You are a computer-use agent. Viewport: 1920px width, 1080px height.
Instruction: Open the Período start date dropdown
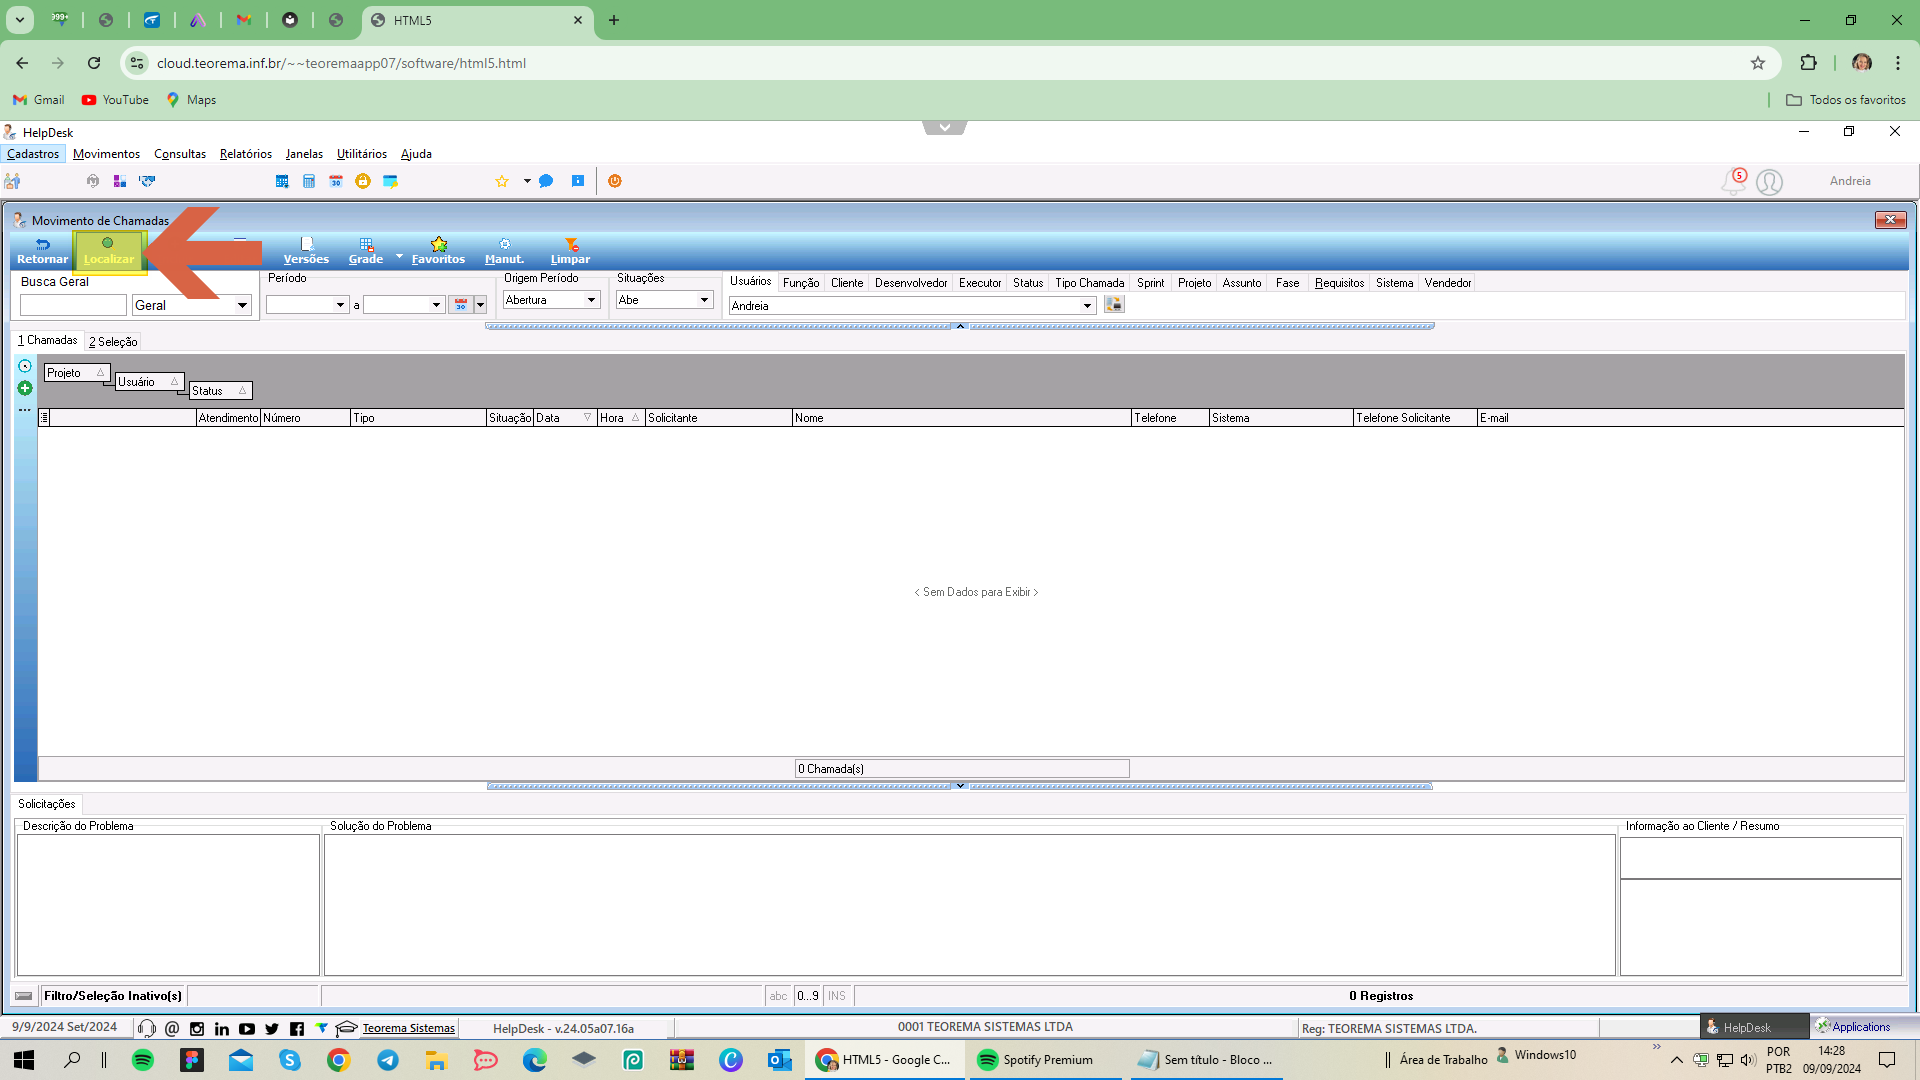(340, 305)
